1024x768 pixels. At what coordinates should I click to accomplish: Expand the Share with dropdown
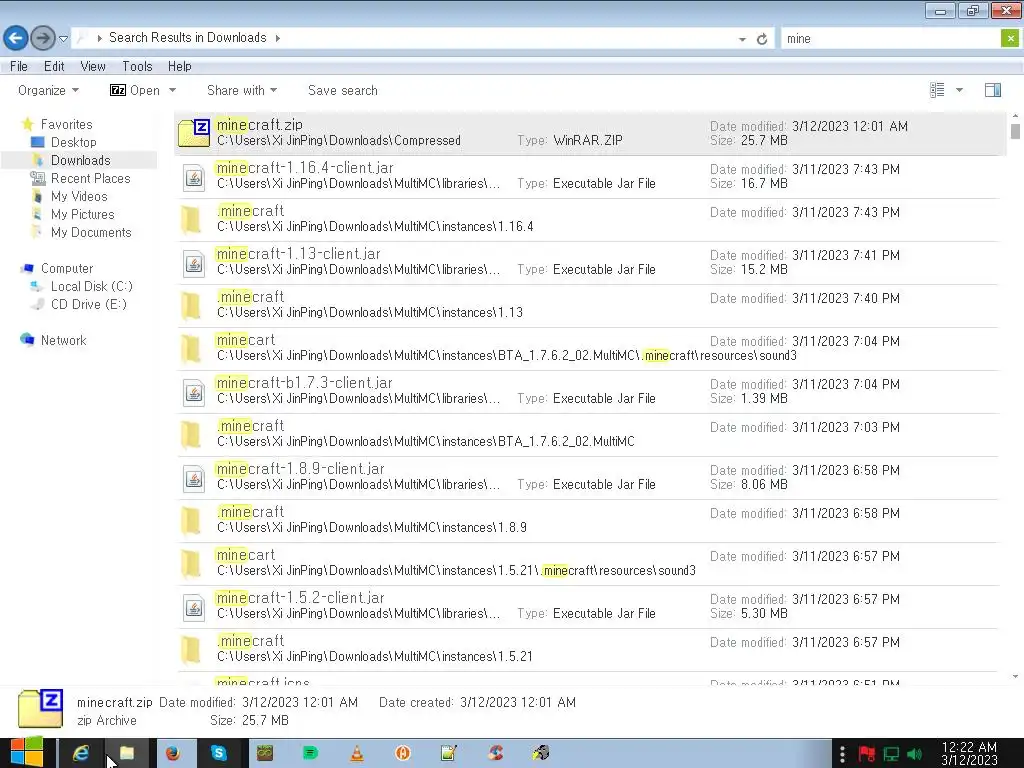coord(242,90)
